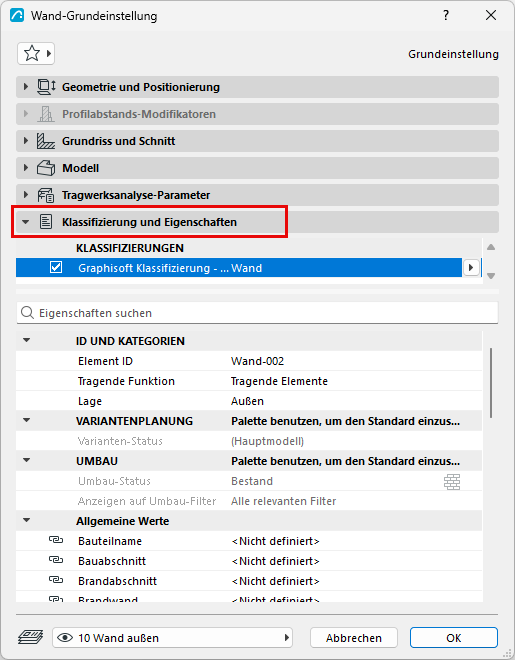This screenshot has width=515, height=660.
Task: Open help with the question mark button
Action: point(446,16)
